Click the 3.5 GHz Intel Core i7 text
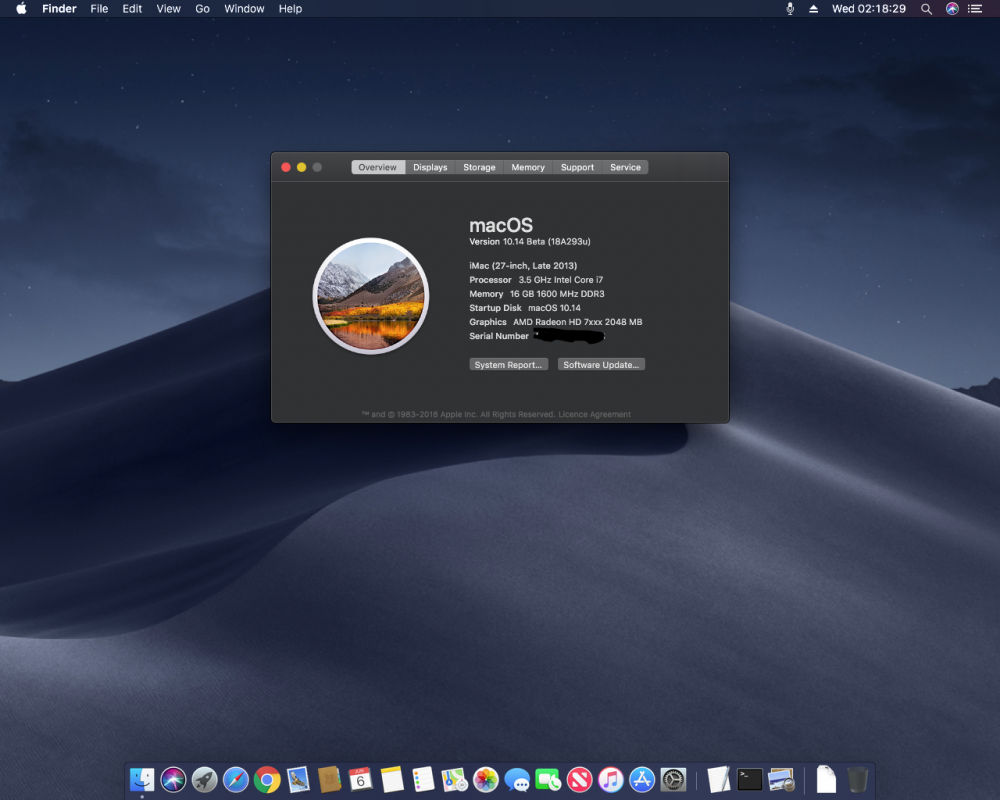 (561, 279)
